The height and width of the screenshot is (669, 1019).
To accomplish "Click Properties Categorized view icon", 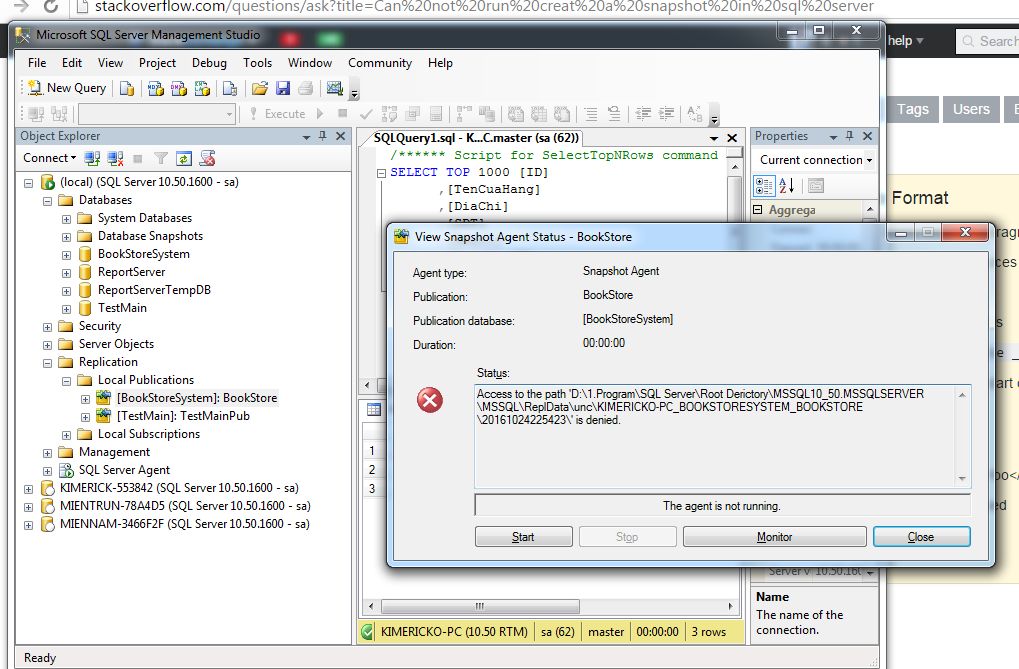I will point(764,186).
